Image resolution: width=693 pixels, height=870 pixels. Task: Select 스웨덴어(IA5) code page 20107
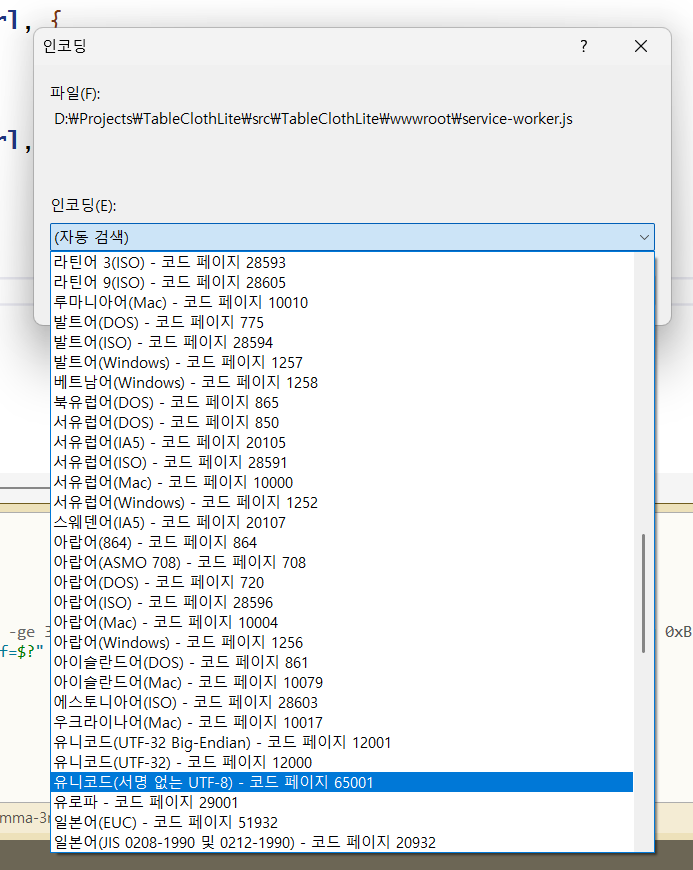(x=342, y=522)
